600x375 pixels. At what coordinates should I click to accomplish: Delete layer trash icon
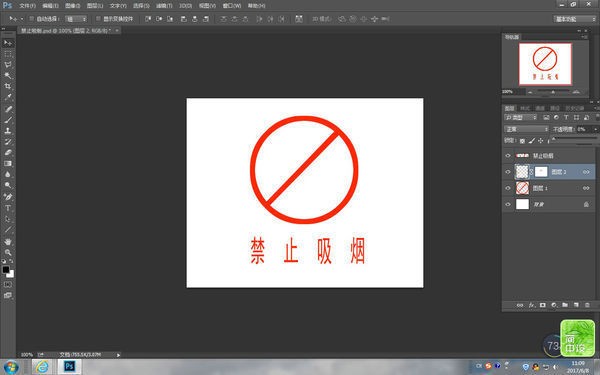tap(587, 305)
